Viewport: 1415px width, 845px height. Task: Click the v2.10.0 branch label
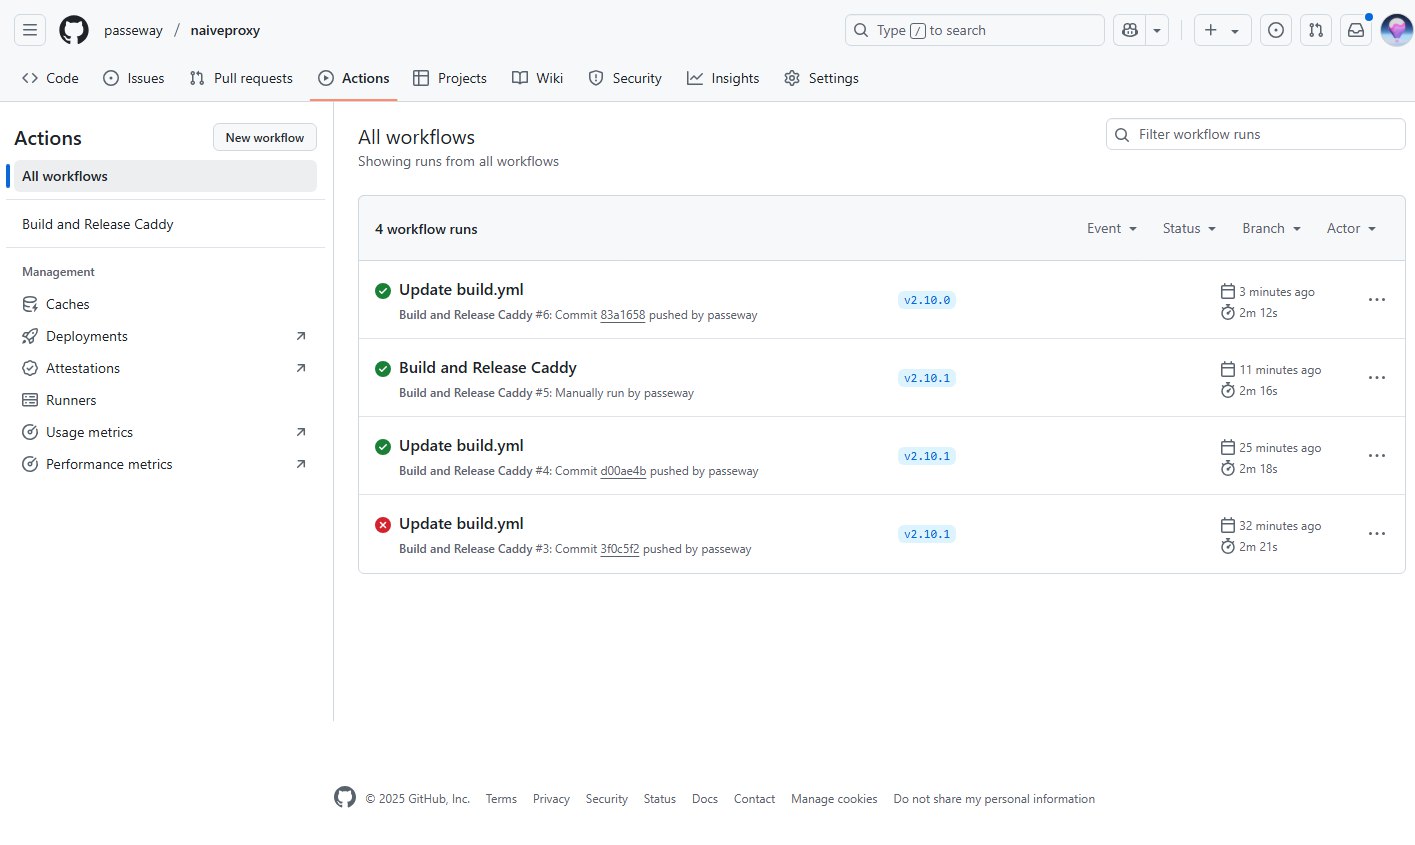[927, 300]
